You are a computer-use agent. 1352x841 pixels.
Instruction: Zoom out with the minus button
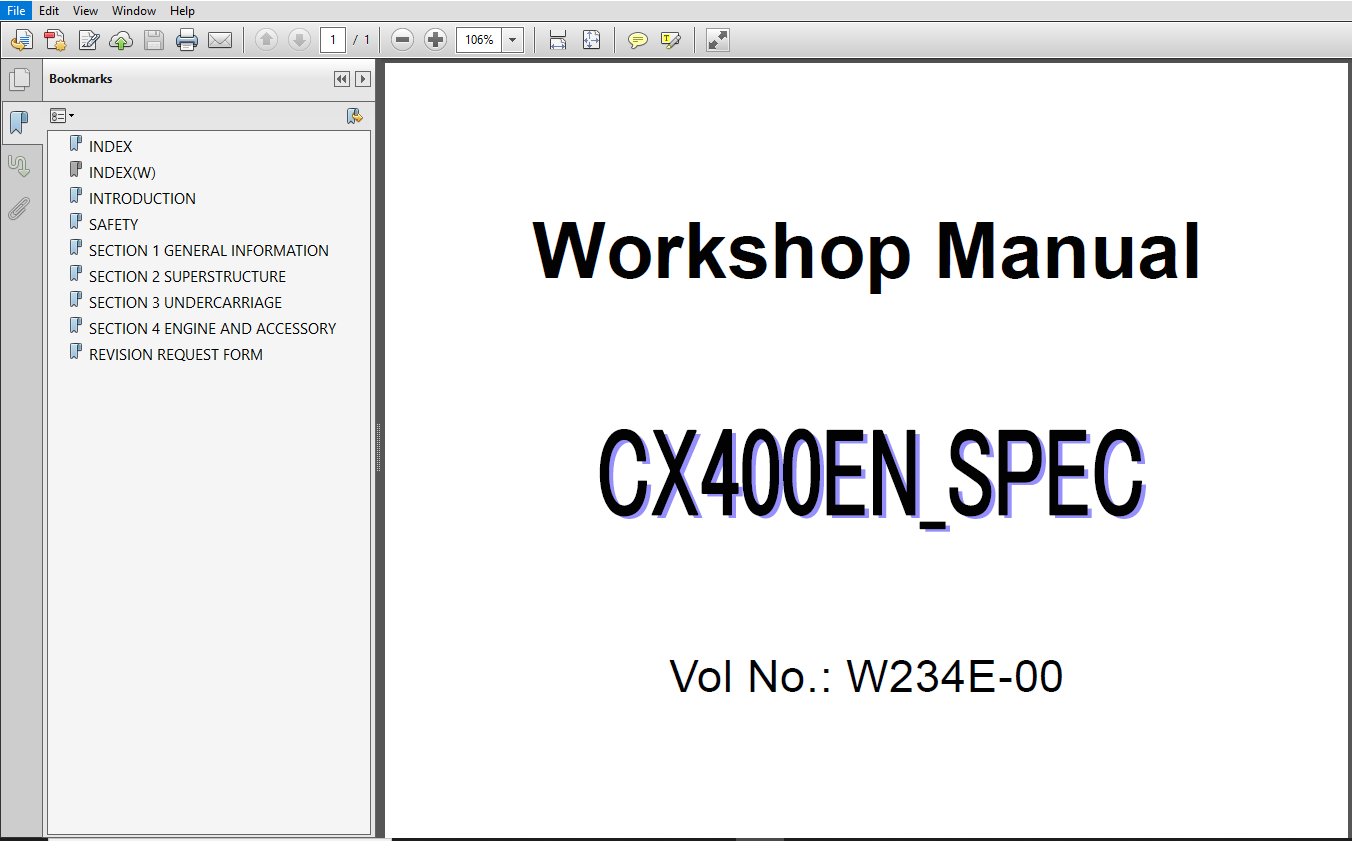[402, 40]
